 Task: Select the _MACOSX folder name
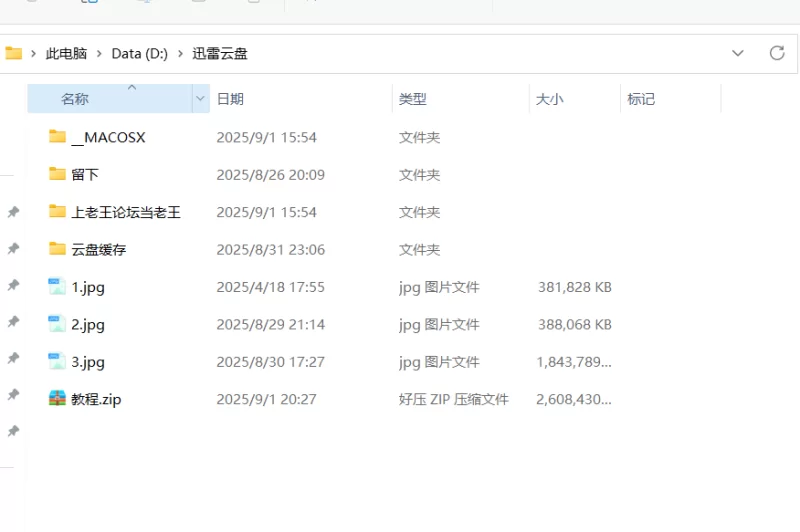coord(109,137)
